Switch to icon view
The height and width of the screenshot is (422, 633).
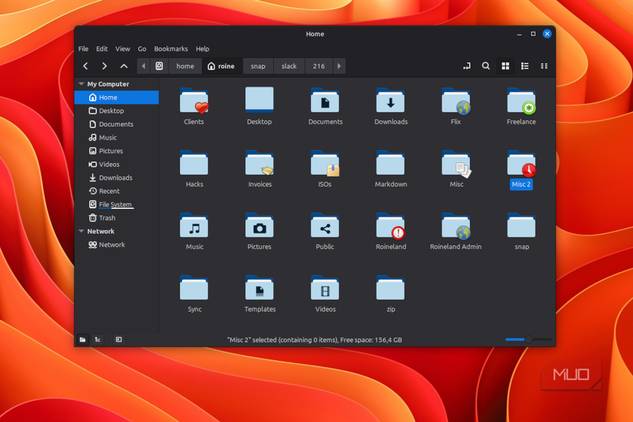click(505, 66)
